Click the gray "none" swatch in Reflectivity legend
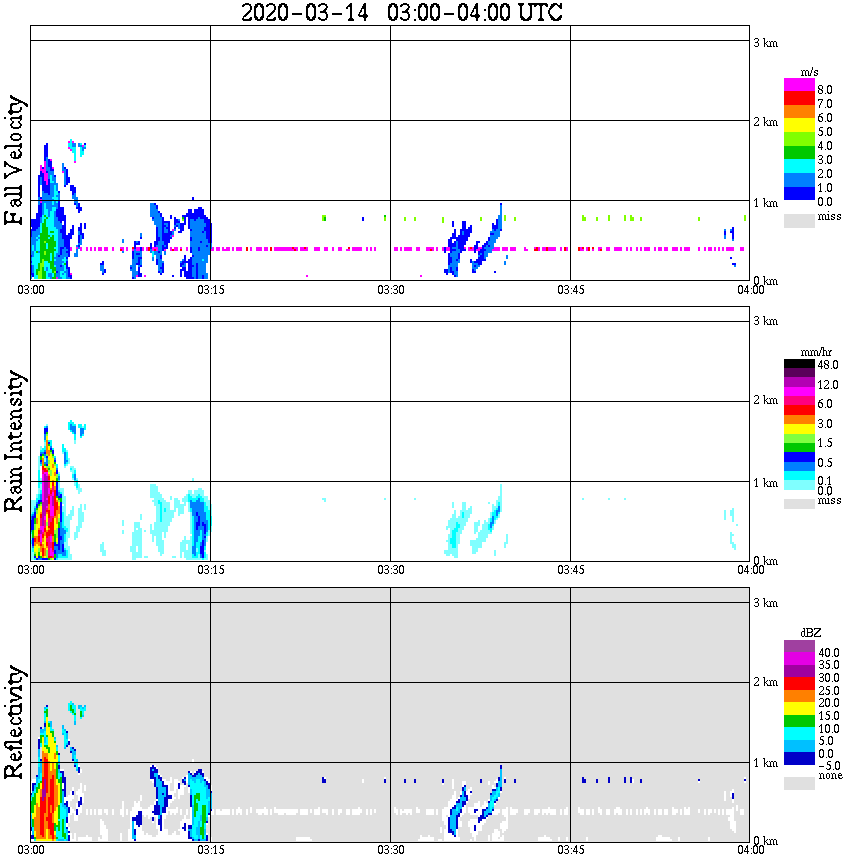Viewport: 850px width, 868px height. click(x=799, y=783)
